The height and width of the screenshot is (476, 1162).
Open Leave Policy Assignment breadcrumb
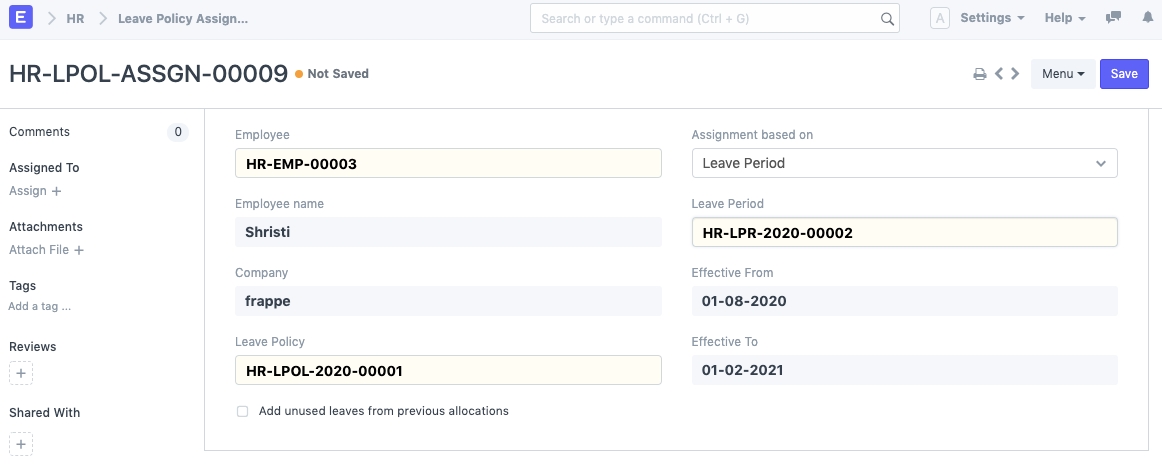pos(182,18)
